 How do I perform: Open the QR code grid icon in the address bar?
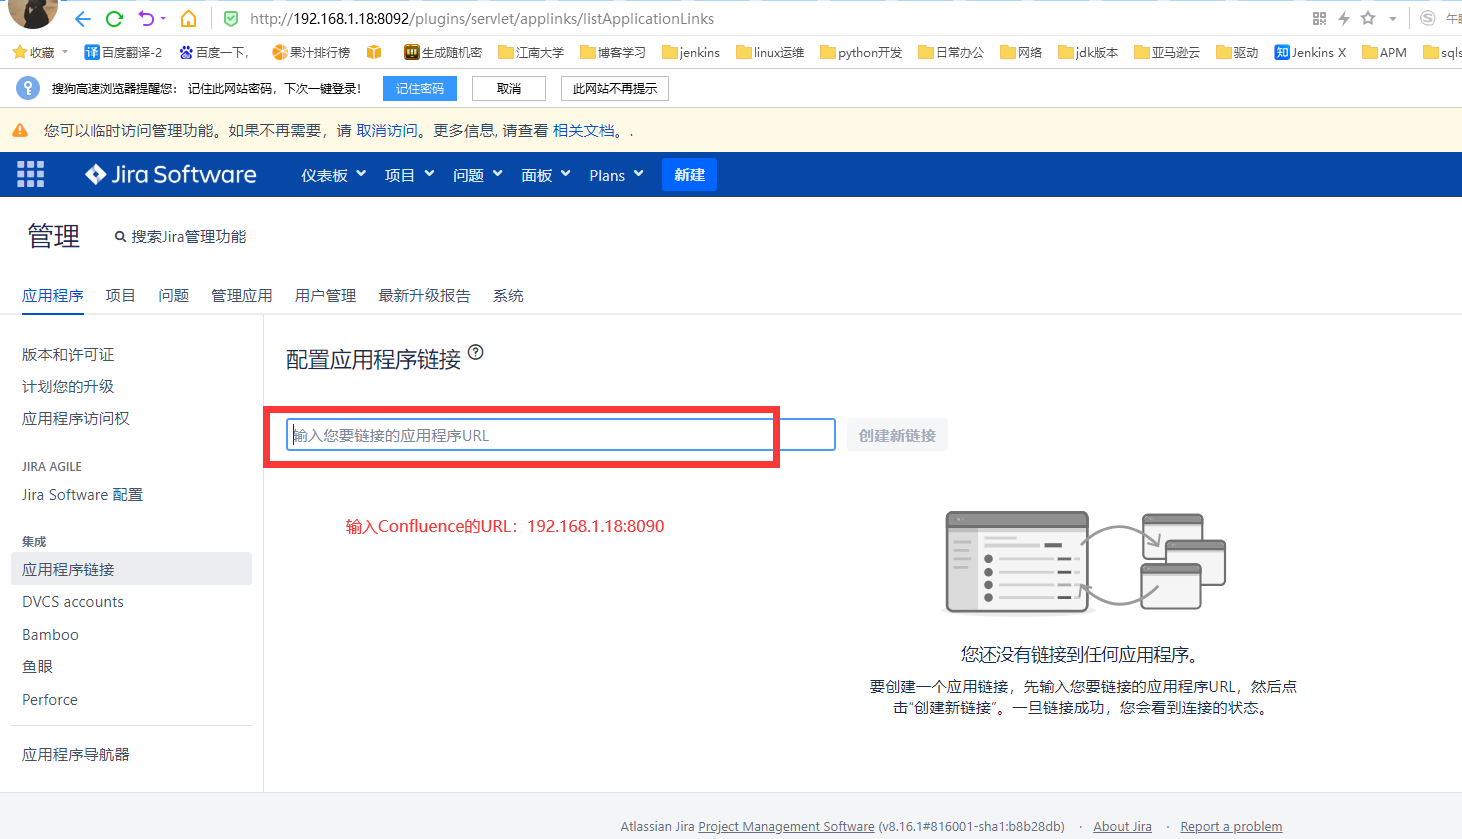click(1319, 18)
